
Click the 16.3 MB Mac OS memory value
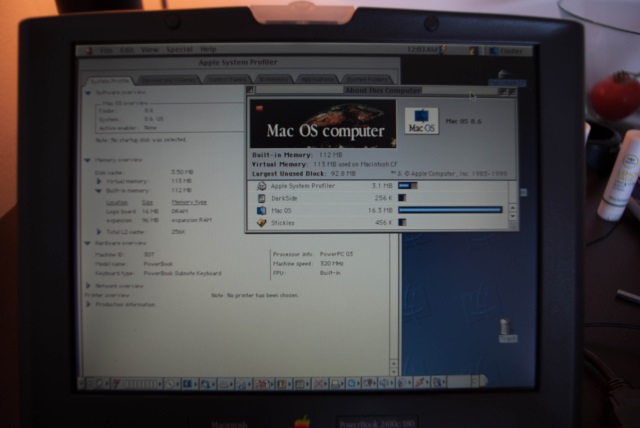point(380,211)
